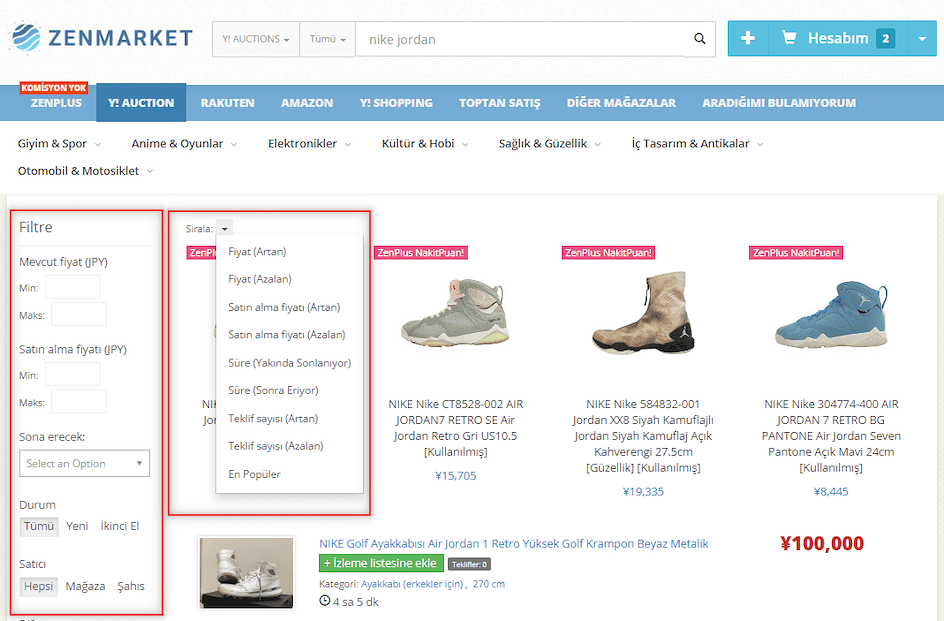Select Hepsi under Satıcı filter
944x621 pixels.
click(39, 586)
